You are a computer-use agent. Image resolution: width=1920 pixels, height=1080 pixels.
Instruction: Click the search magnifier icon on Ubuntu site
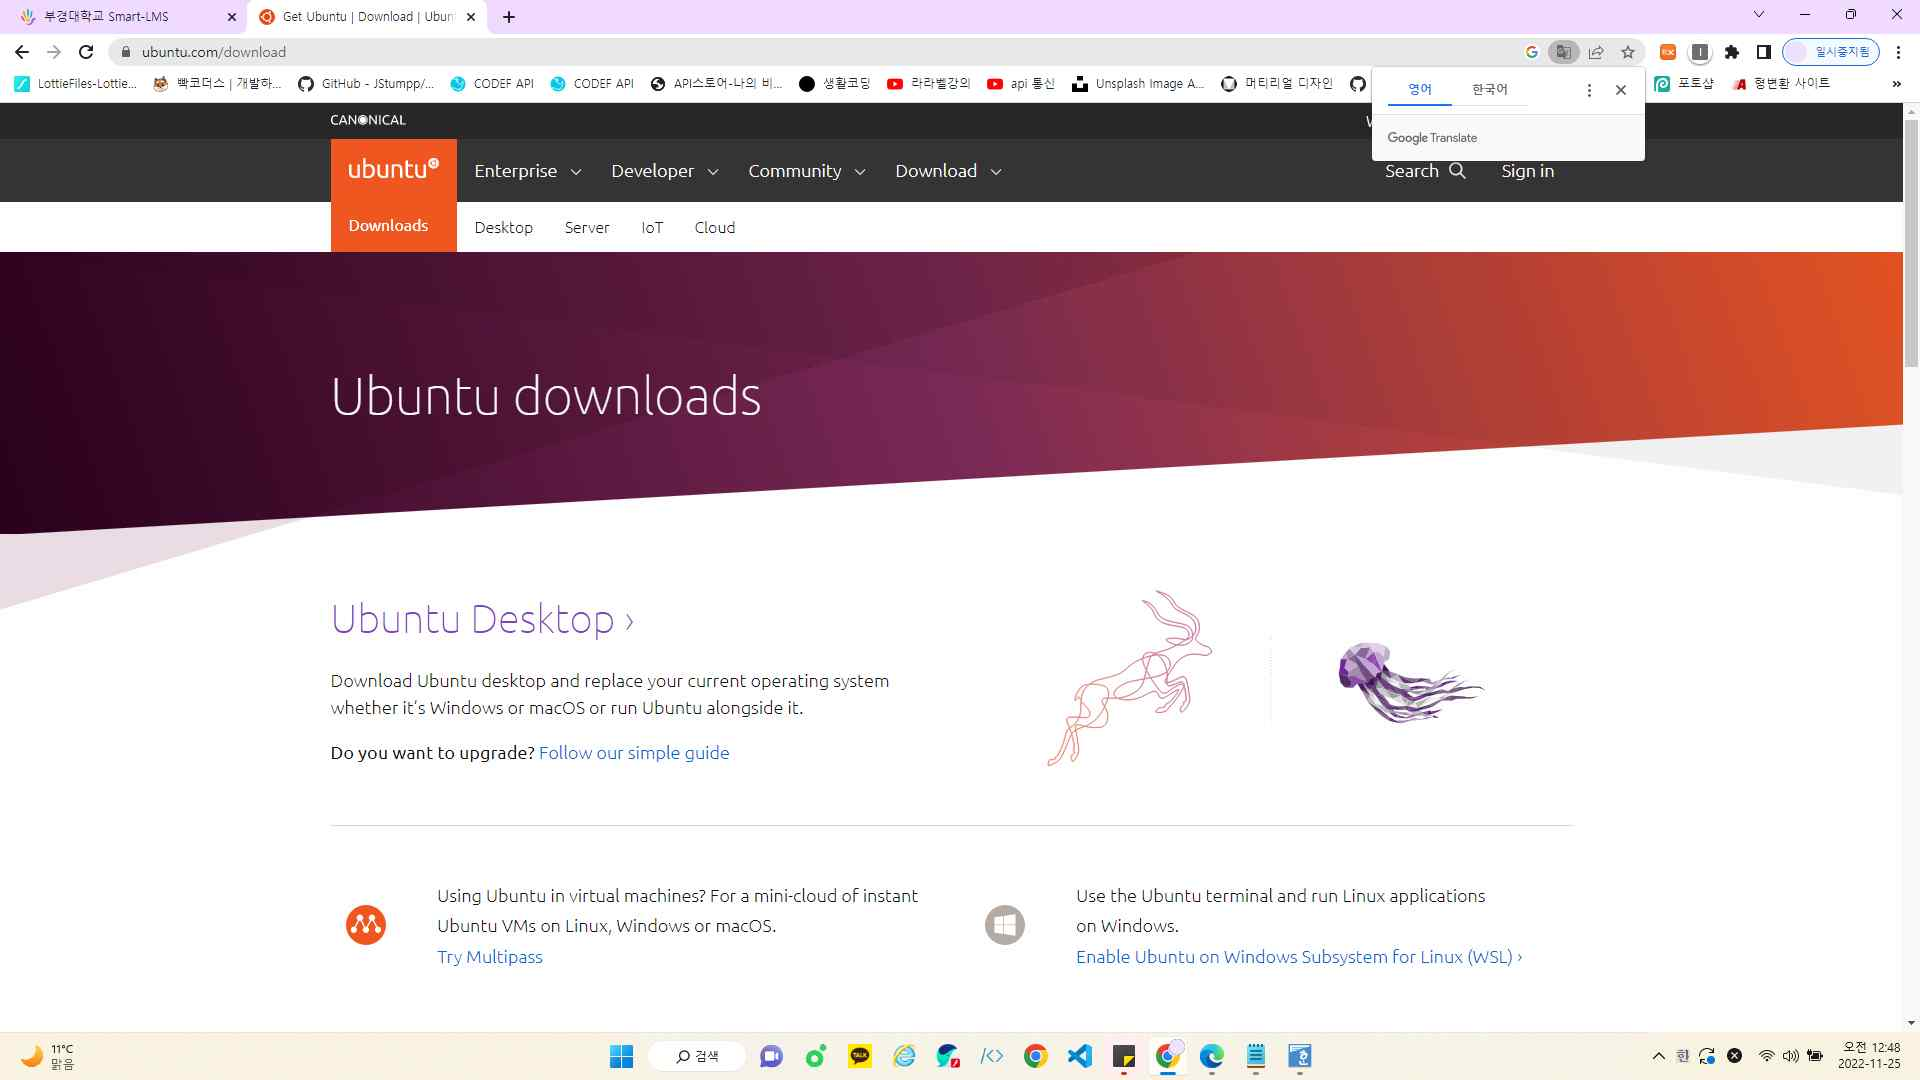(x=1457, y=171)
